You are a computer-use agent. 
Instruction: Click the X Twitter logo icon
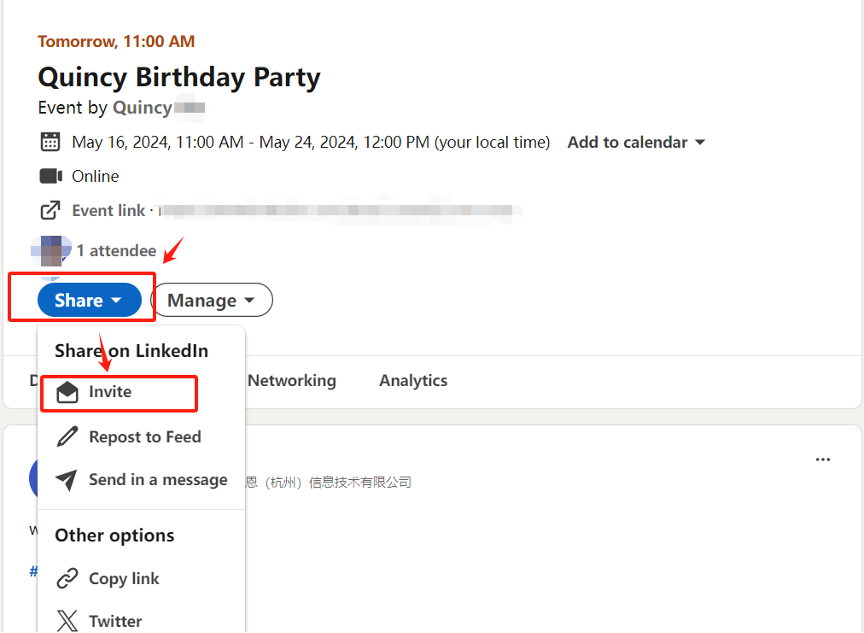click(x=67, y=621)
